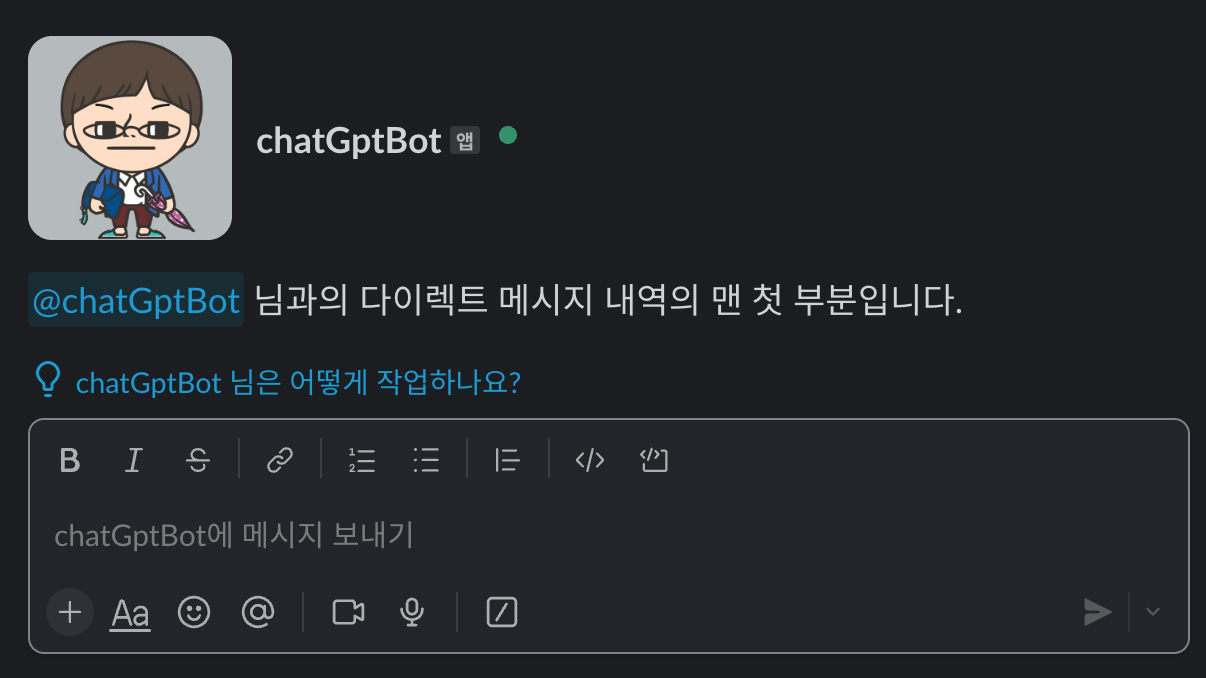
Task: Insert a code block
Action: pyautogui.click(x=654, y=460)
